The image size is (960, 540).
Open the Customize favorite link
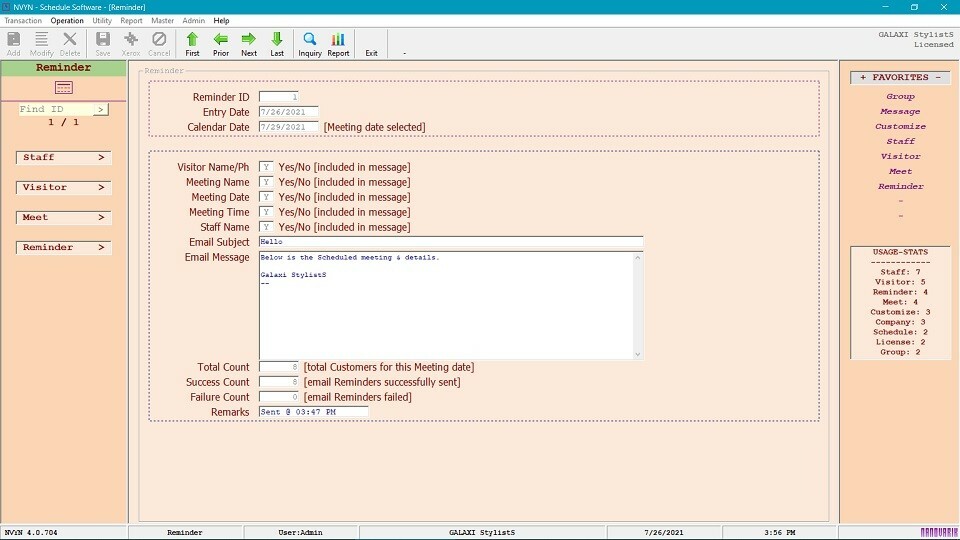click(x=900, y=126)
